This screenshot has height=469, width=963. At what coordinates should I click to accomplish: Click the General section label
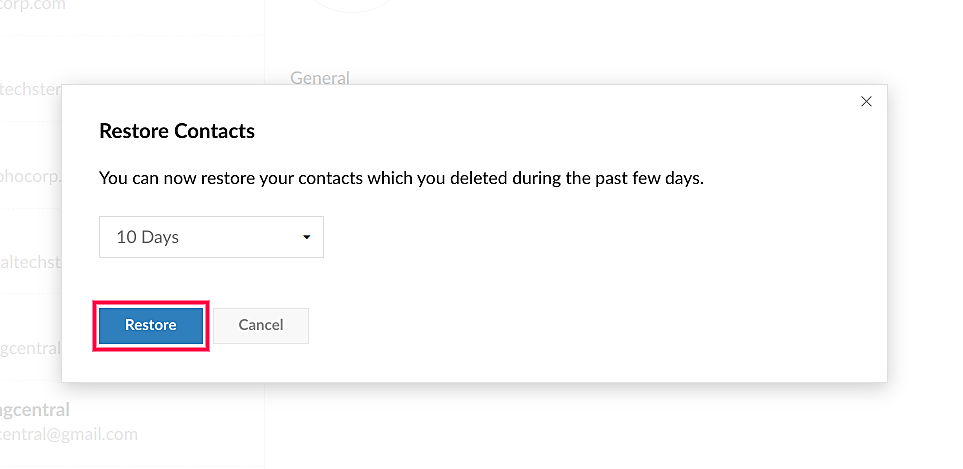(319, 77)
